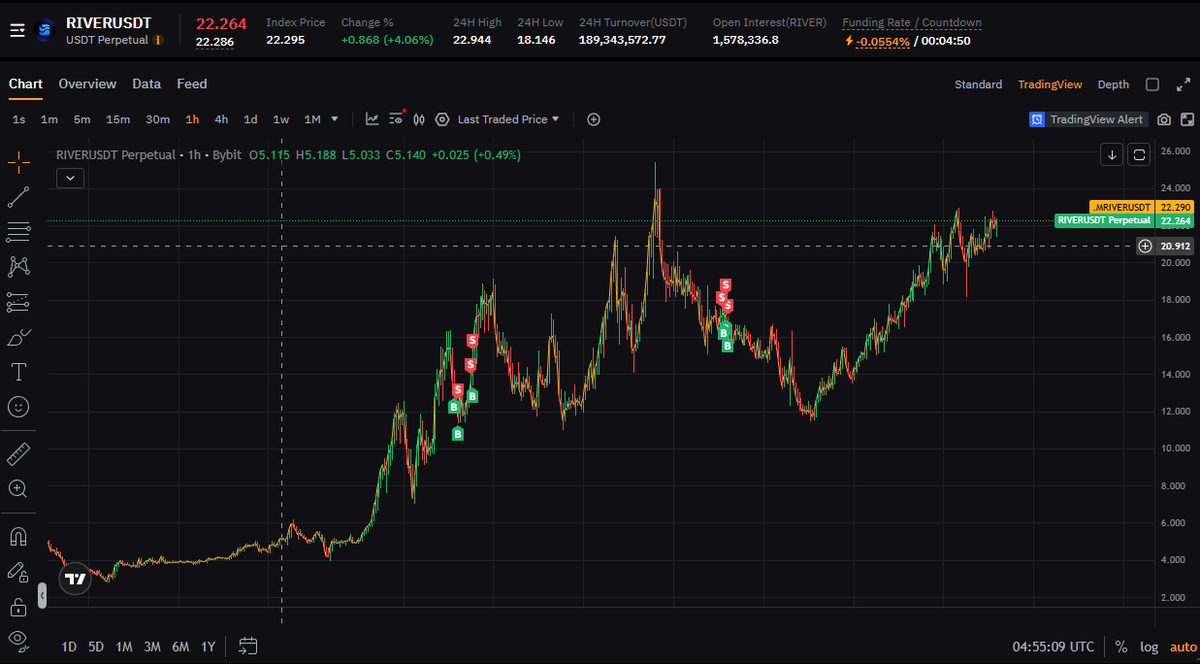
Task: Switch to the Feed tab
Action: (x=192, y=84)
